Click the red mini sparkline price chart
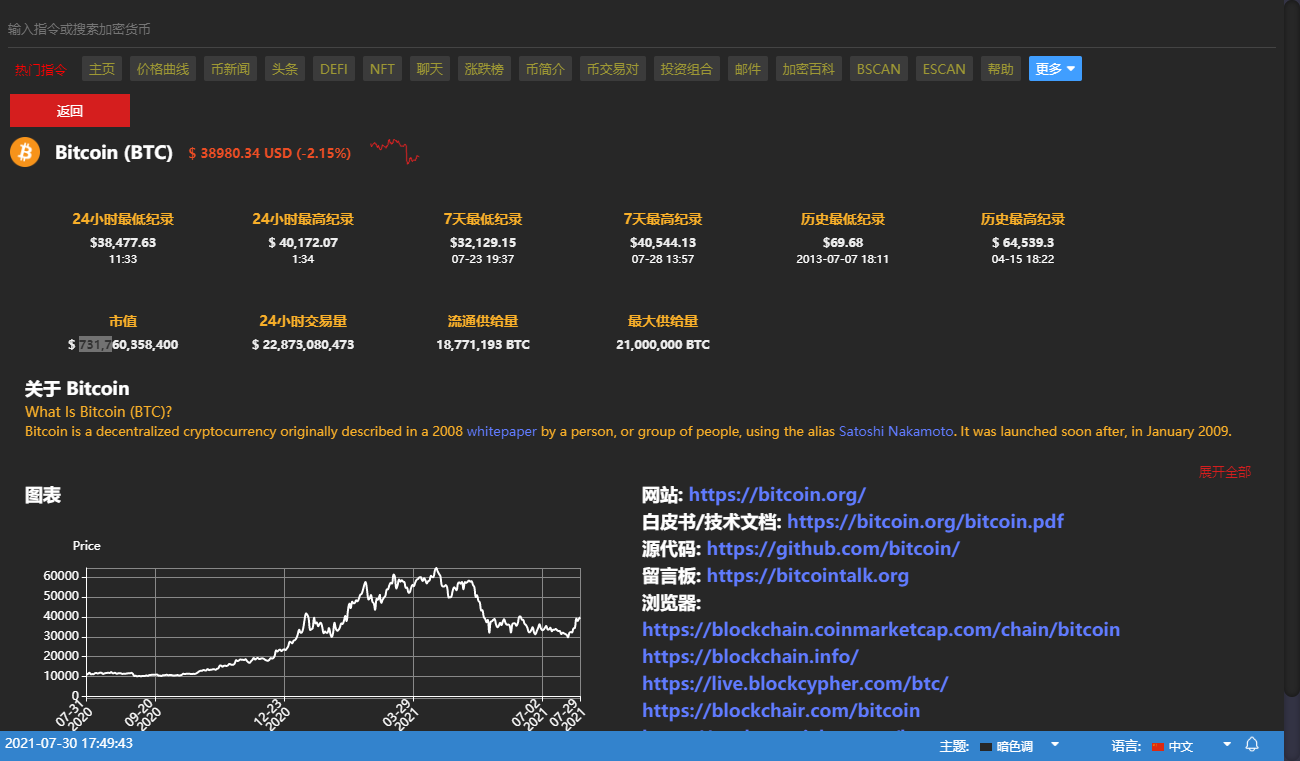Image resolution: width=1300 pixels, height=761 pixels. [394, 151]
